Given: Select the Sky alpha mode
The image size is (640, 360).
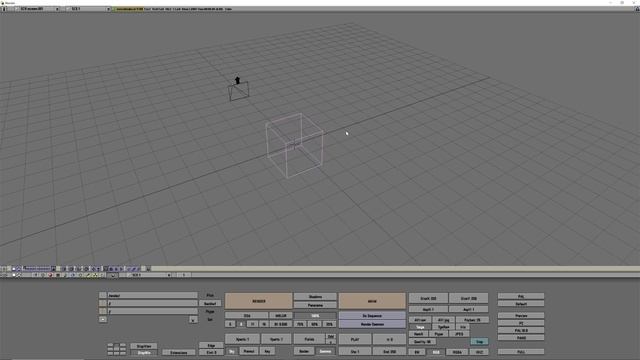Looking at the screenshot, I should tap(231, 351).
